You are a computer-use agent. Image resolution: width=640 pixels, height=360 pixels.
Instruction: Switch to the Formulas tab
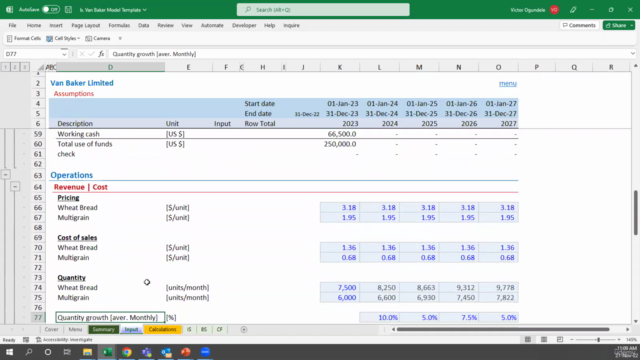click(x=119, y=25)
